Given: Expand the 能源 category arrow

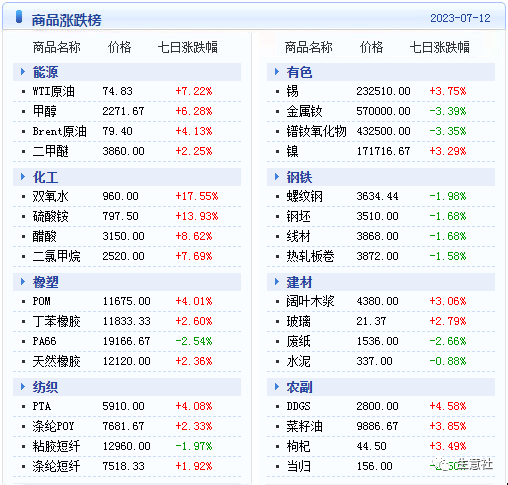Looking at the screenshot, I should 23,72.
